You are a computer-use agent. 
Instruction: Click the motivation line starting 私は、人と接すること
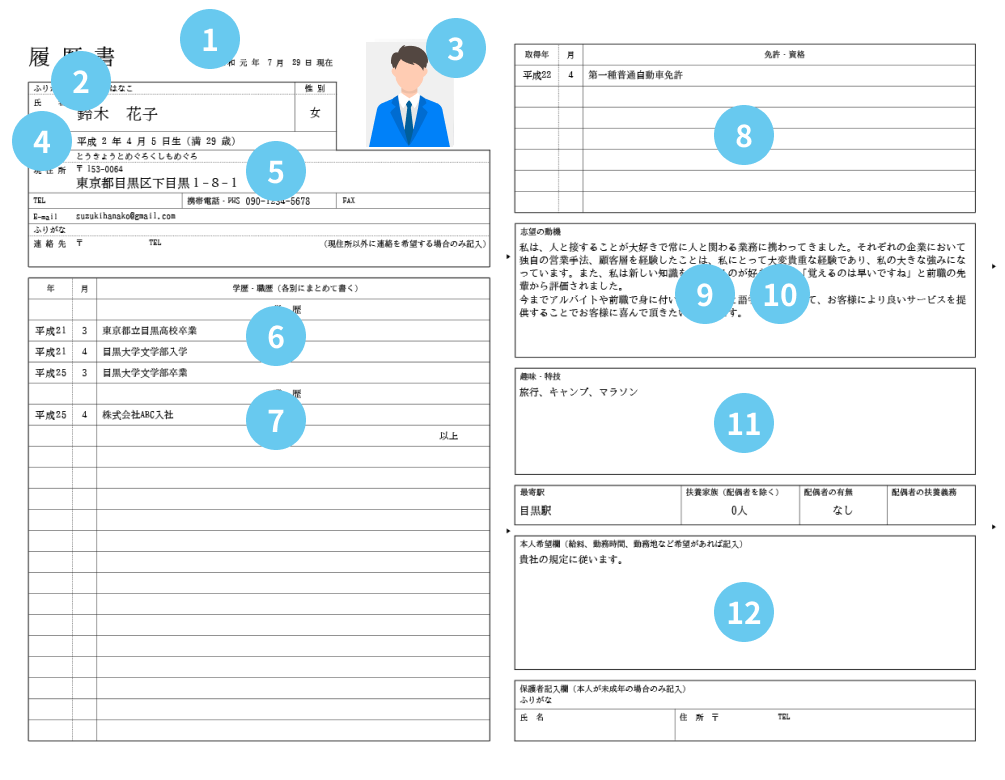coord(742,247)
